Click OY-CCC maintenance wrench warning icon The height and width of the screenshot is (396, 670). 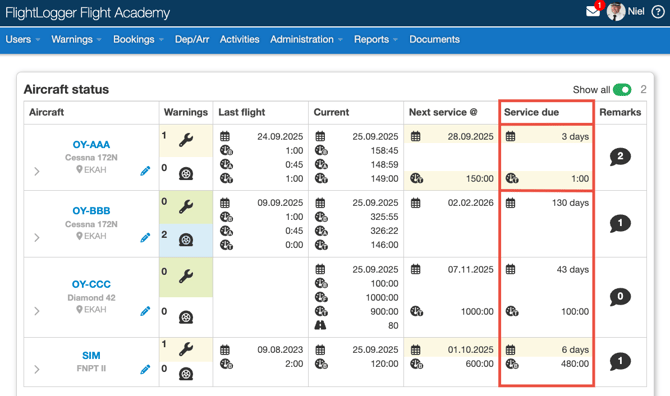coord(186,276)
